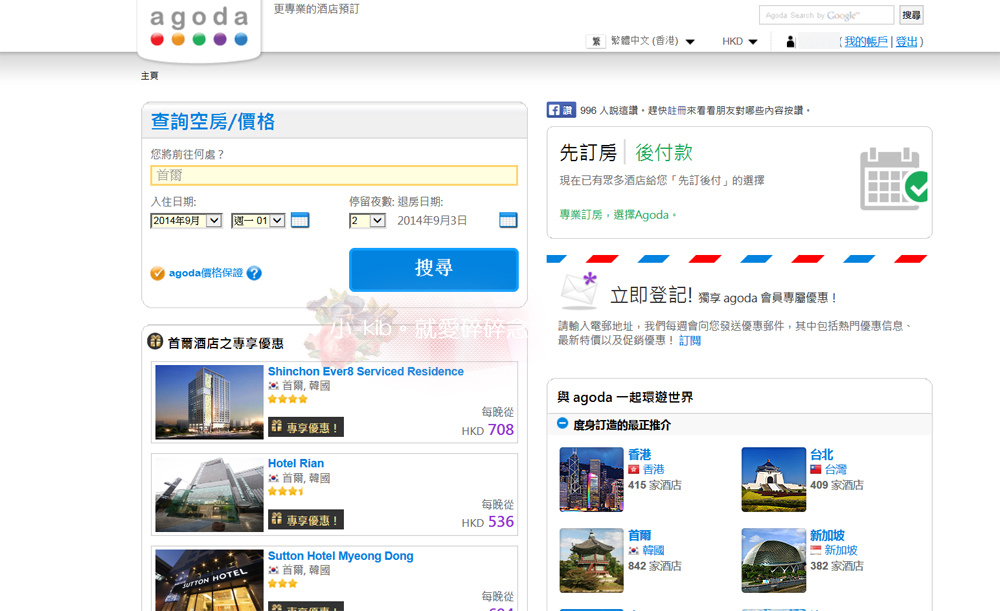Click the 首爾 destination title link
1000x611 pixels.
tap(640, 535)
